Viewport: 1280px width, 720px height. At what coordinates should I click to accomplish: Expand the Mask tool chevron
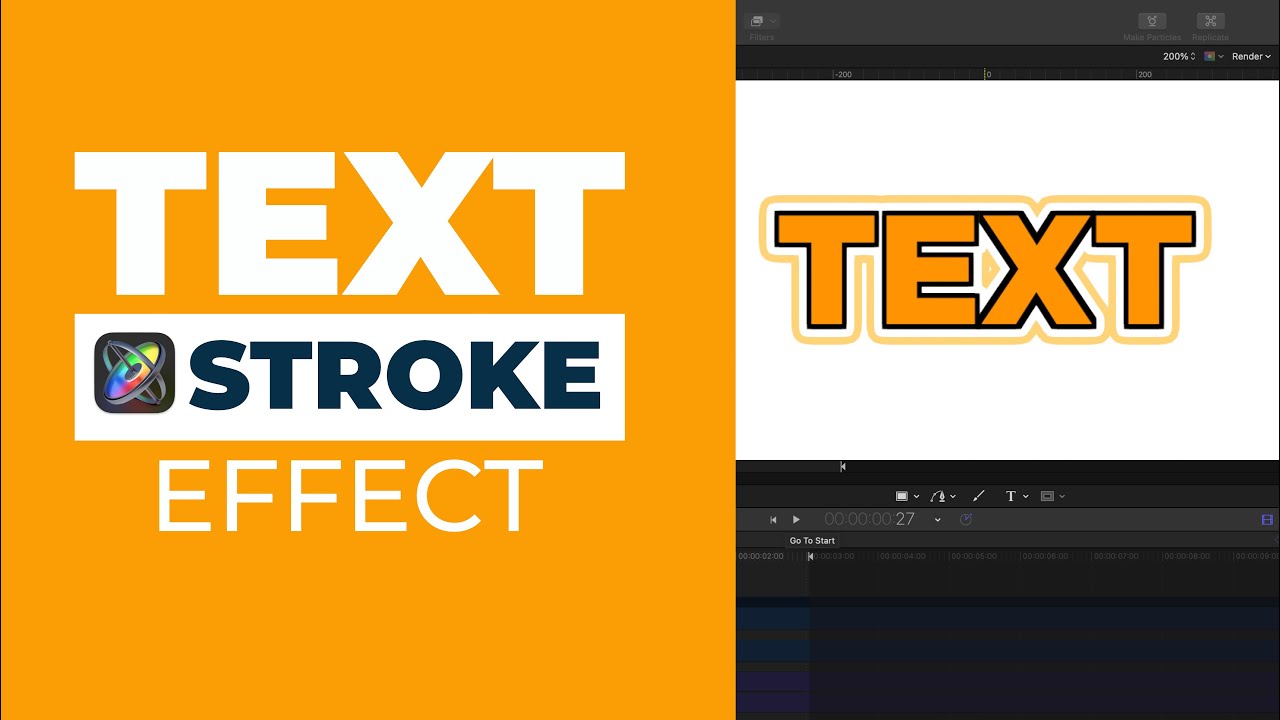click(x=1062, y=497)
